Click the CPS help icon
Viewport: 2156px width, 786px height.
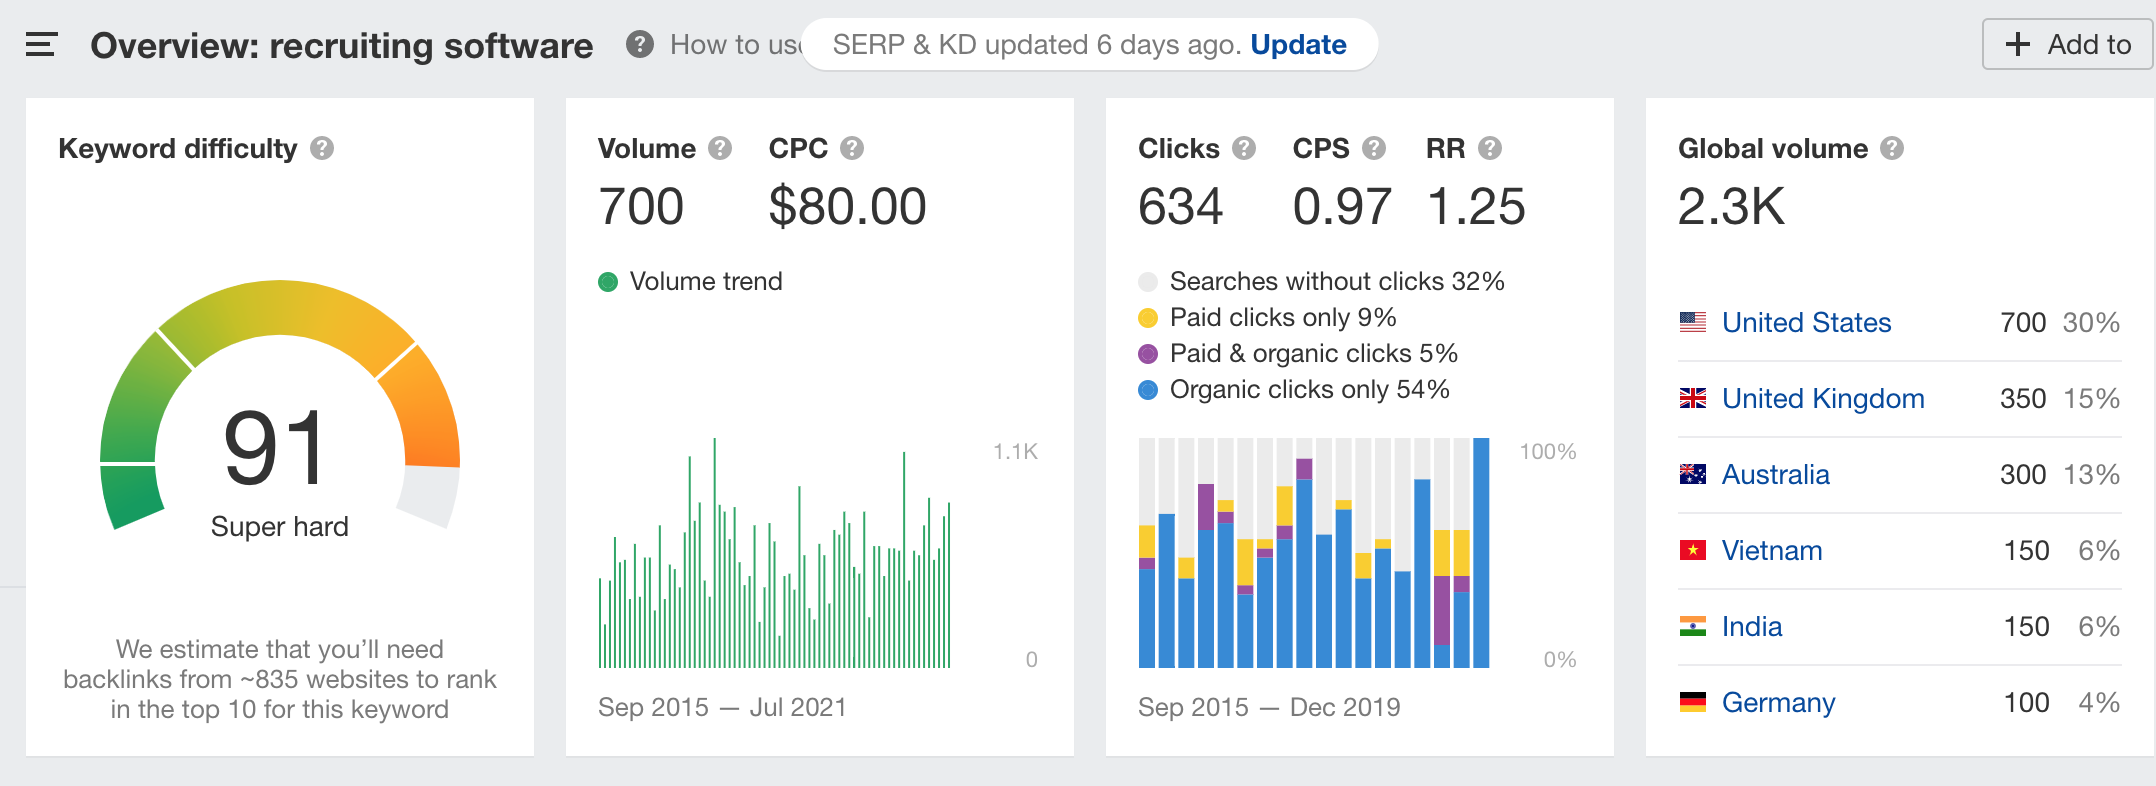(x=1374, y=148)
